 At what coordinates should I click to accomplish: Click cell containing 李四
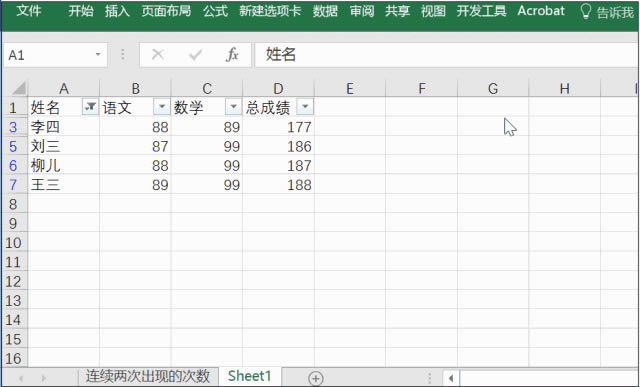[x=64, y=127]
